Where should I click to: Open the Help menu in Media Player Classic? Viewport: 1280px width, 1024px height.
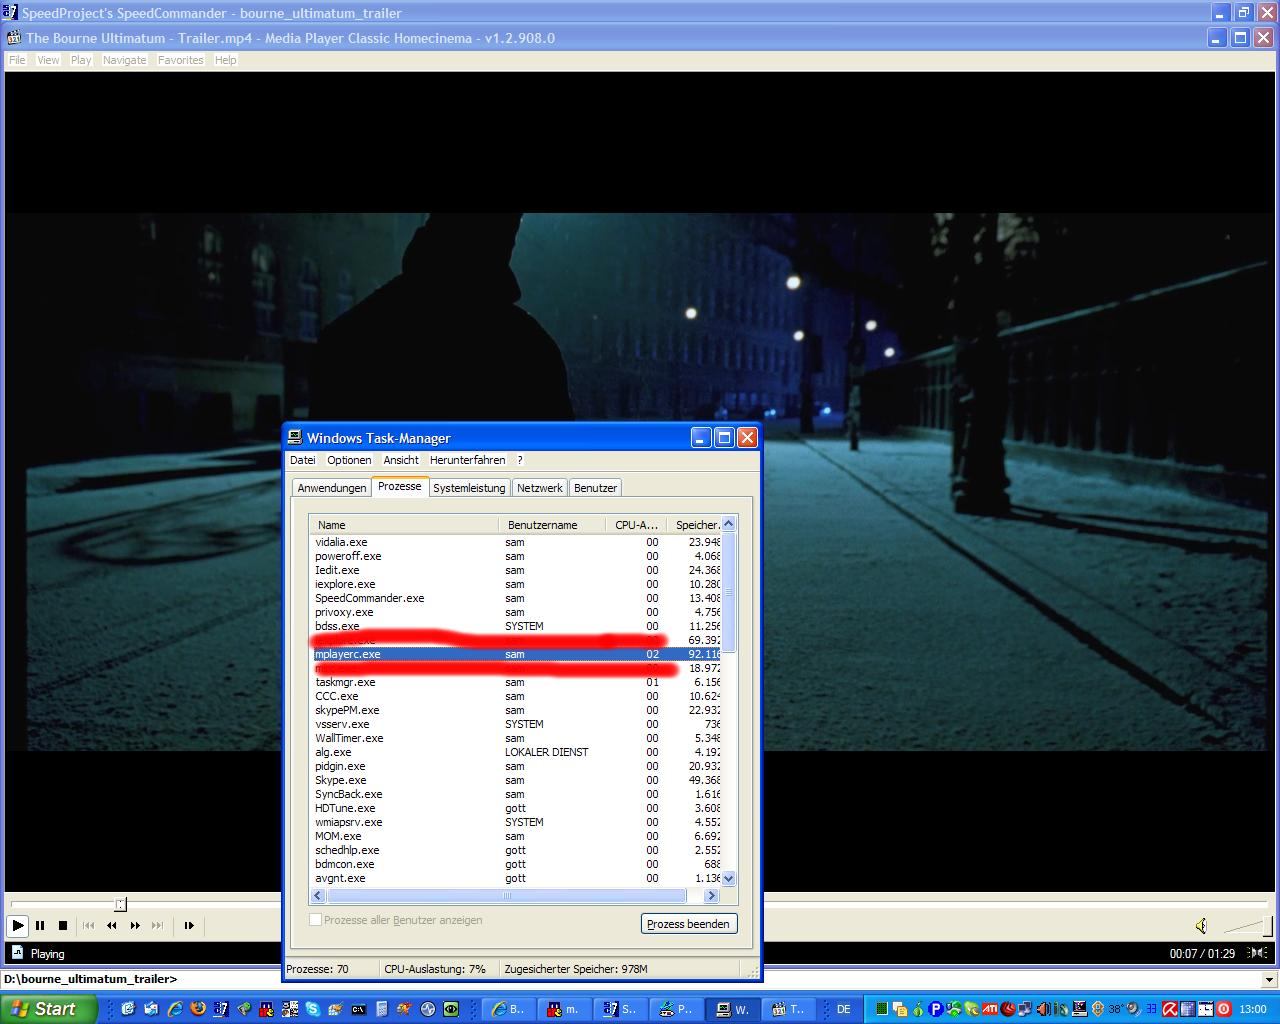point(226,60)
